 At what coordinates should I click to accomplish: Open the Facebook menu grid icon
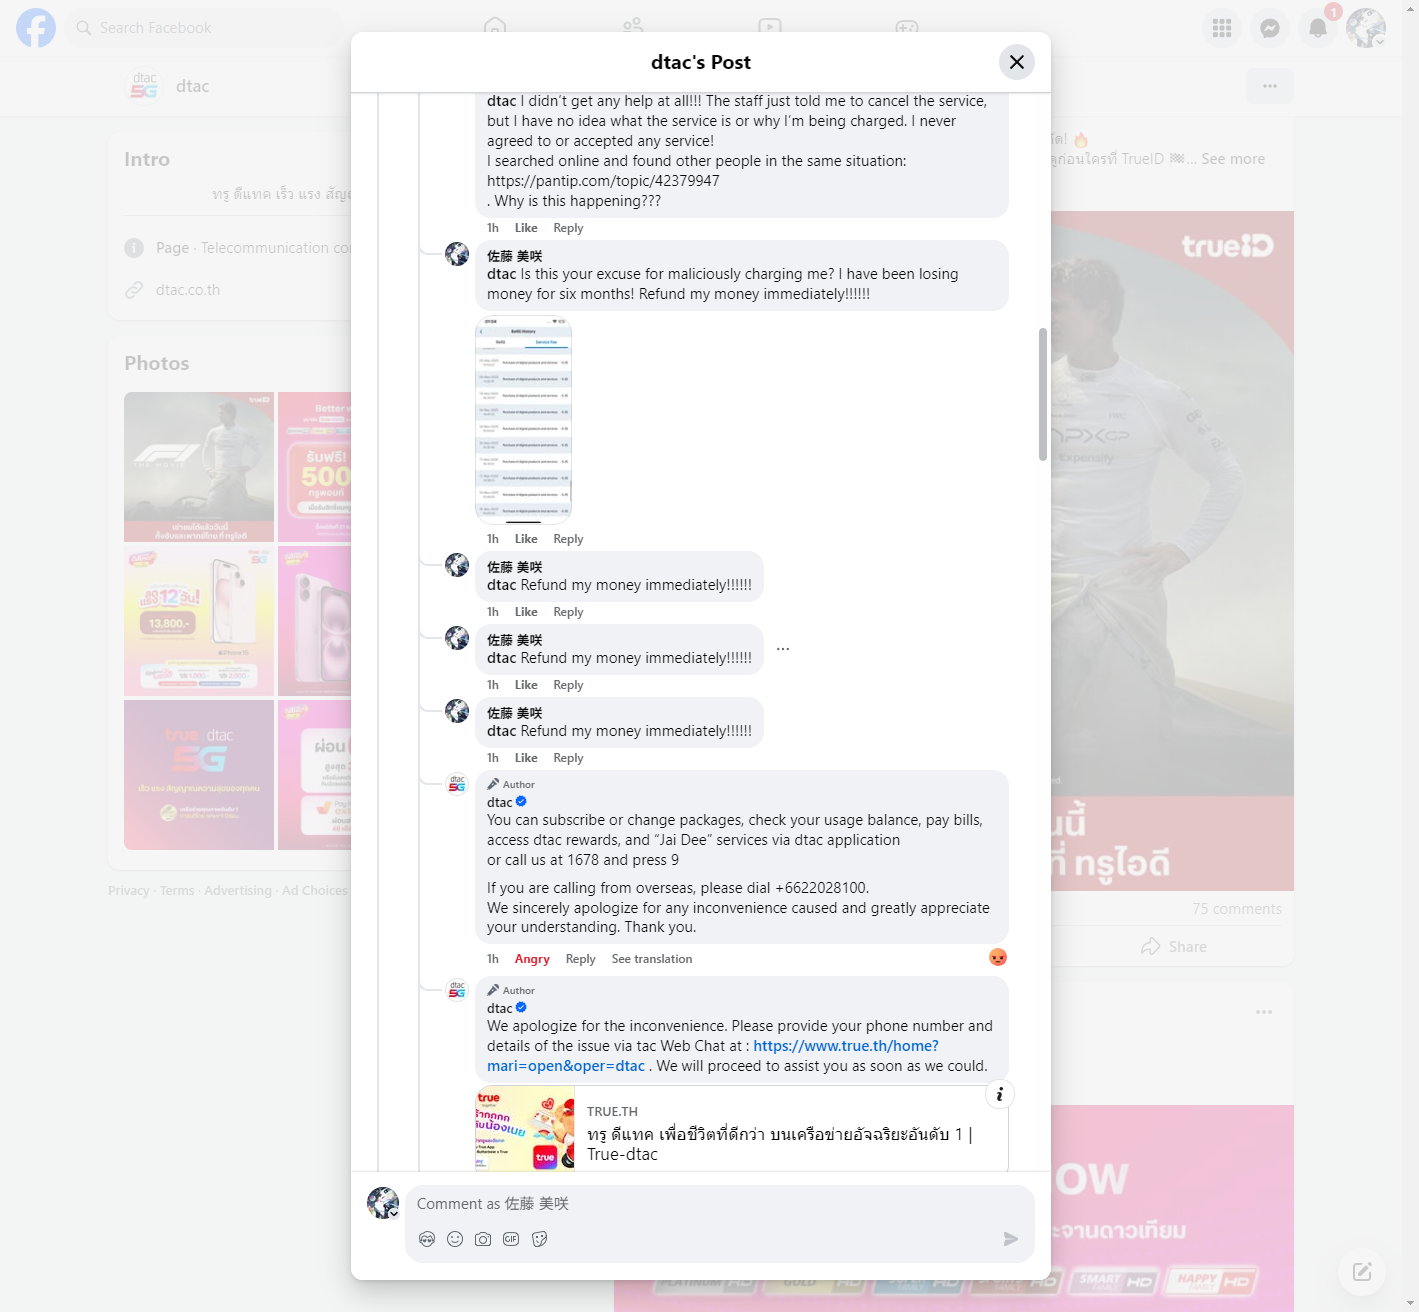coord(1222,28)
